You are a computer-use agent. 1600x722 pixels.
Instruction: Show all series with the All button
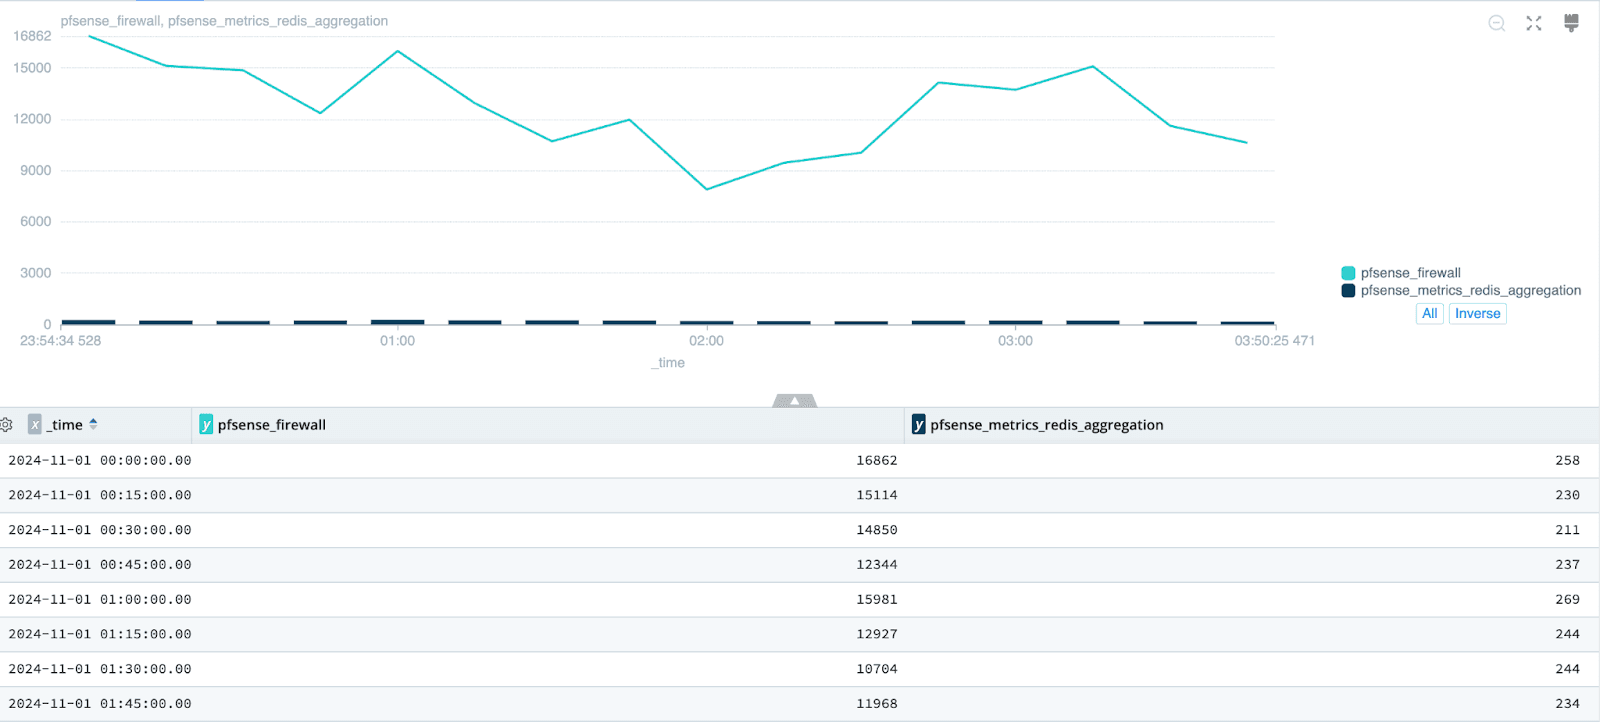pyautogui.click(x=1429, y=314)
